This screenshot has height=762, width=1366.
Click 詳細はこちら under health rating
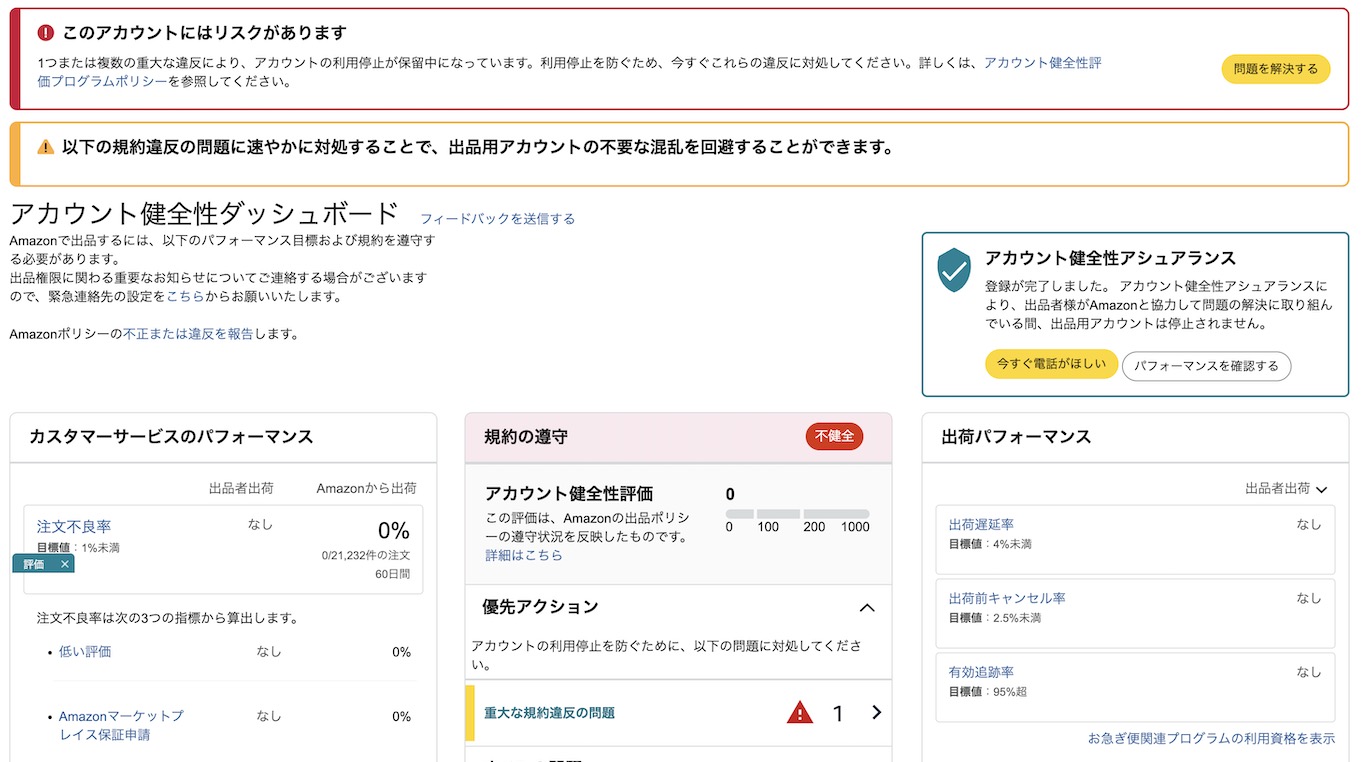click(x=524, y=555)
